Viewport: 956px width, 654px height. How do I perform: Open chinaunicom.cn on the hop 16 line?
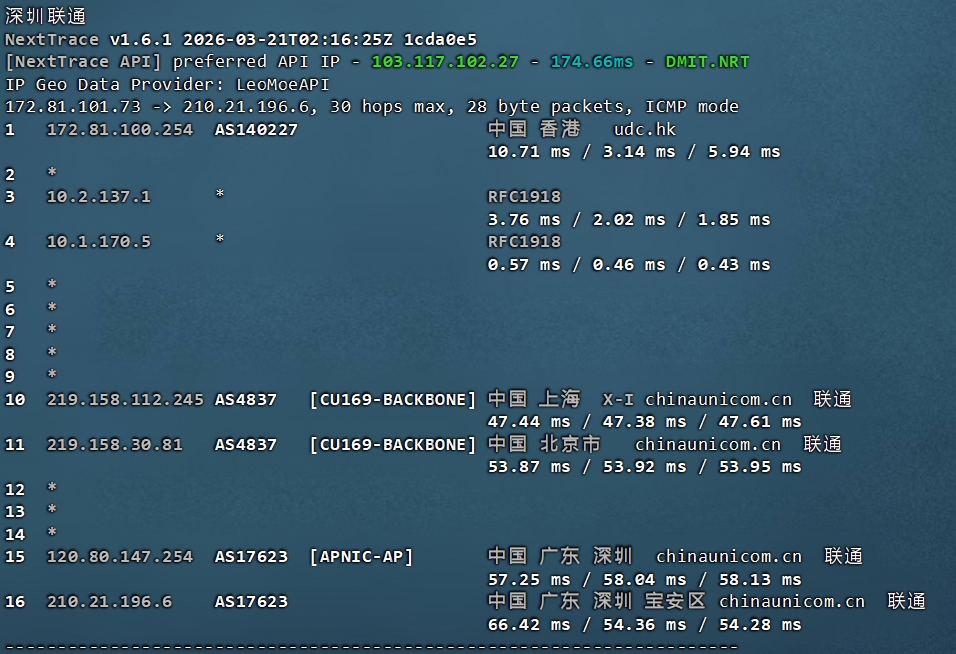[x=791, y=602]
